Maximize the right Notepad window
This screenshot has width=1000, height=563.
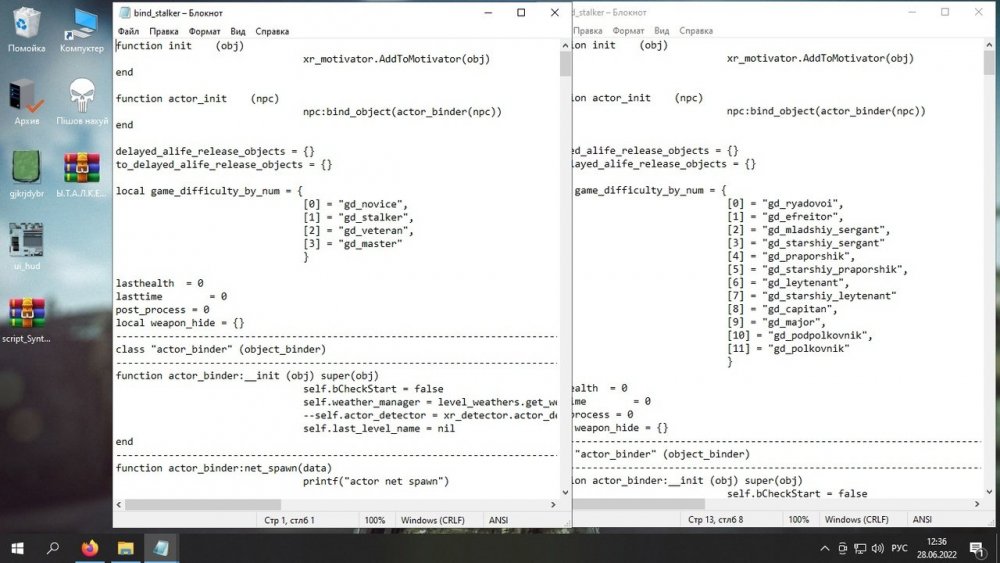click(945, 12)
